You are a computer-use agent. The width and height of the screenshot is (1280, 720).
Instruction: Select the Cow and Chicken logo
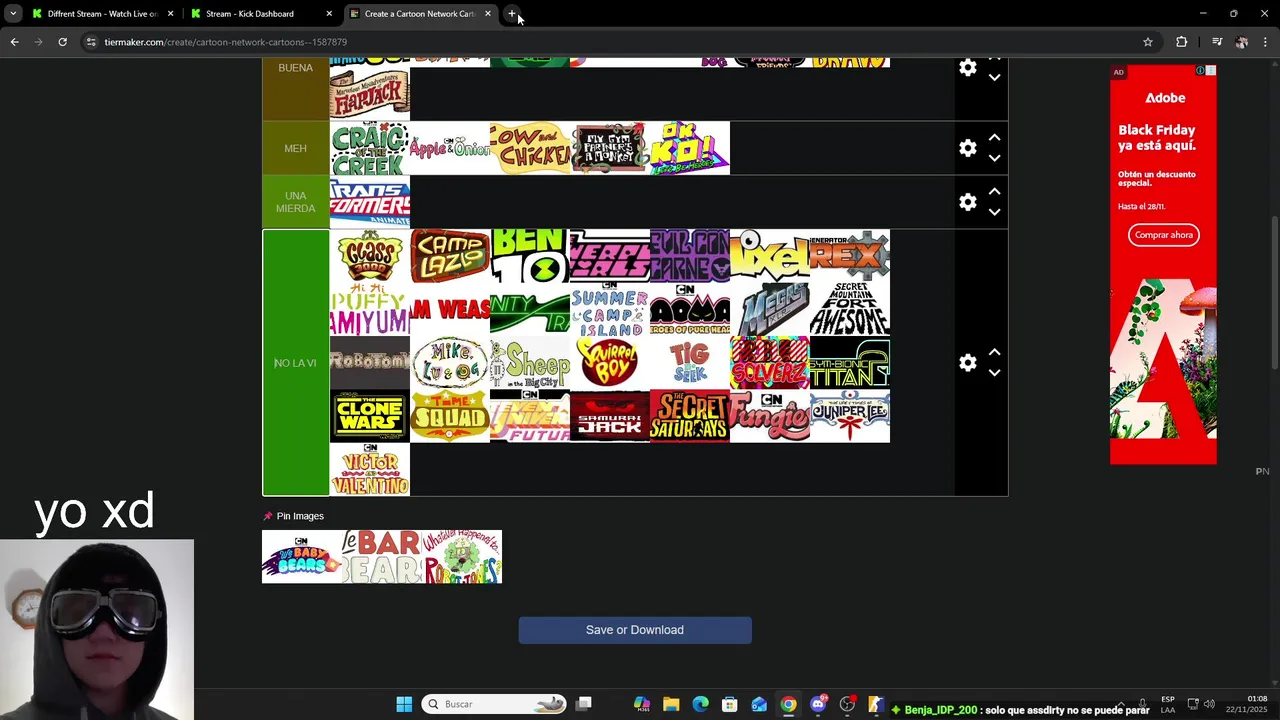click(530, 148)
